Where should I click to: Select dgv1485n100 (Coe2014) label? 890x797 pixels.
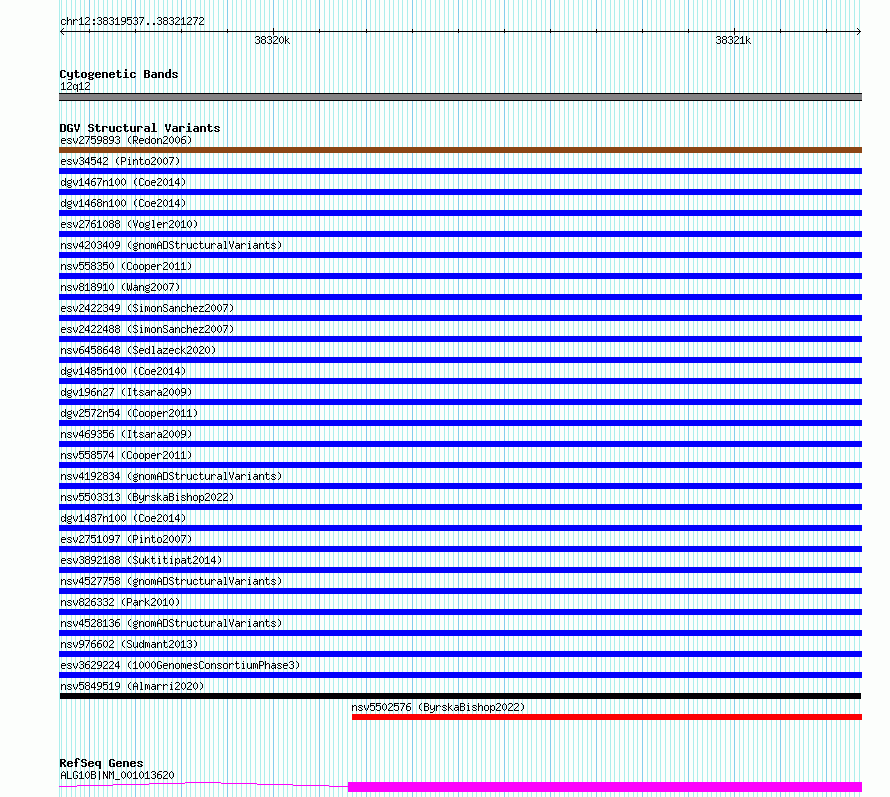[x=123, y=371]
